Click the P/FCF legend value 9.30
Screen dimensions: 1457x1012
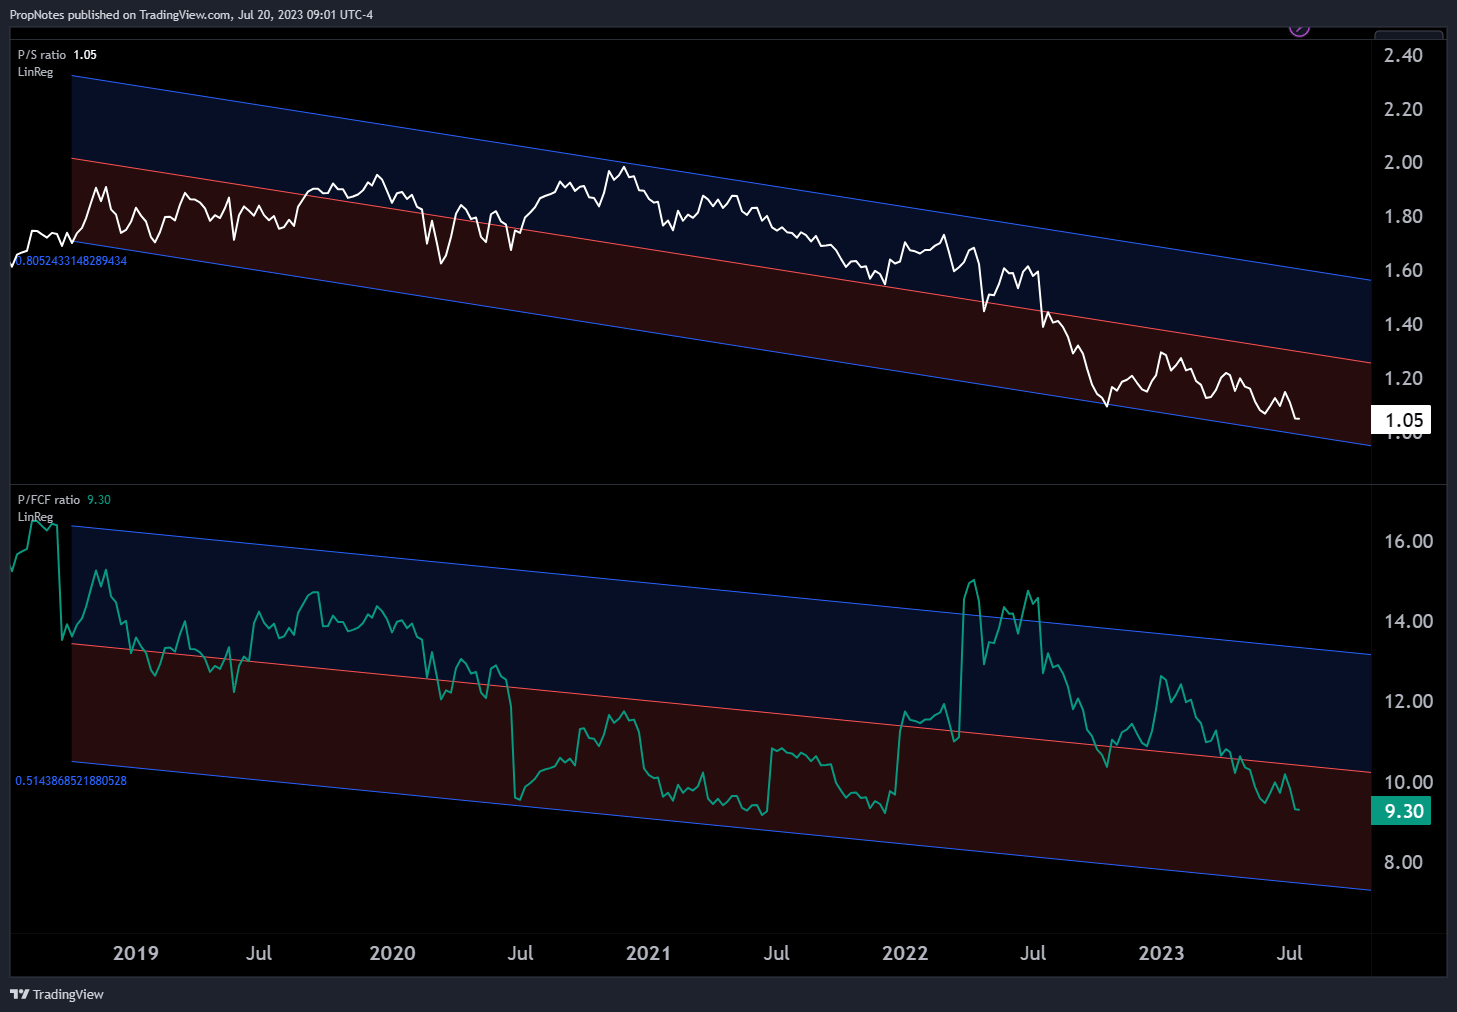pyautogui.click(x=99, y=500)
